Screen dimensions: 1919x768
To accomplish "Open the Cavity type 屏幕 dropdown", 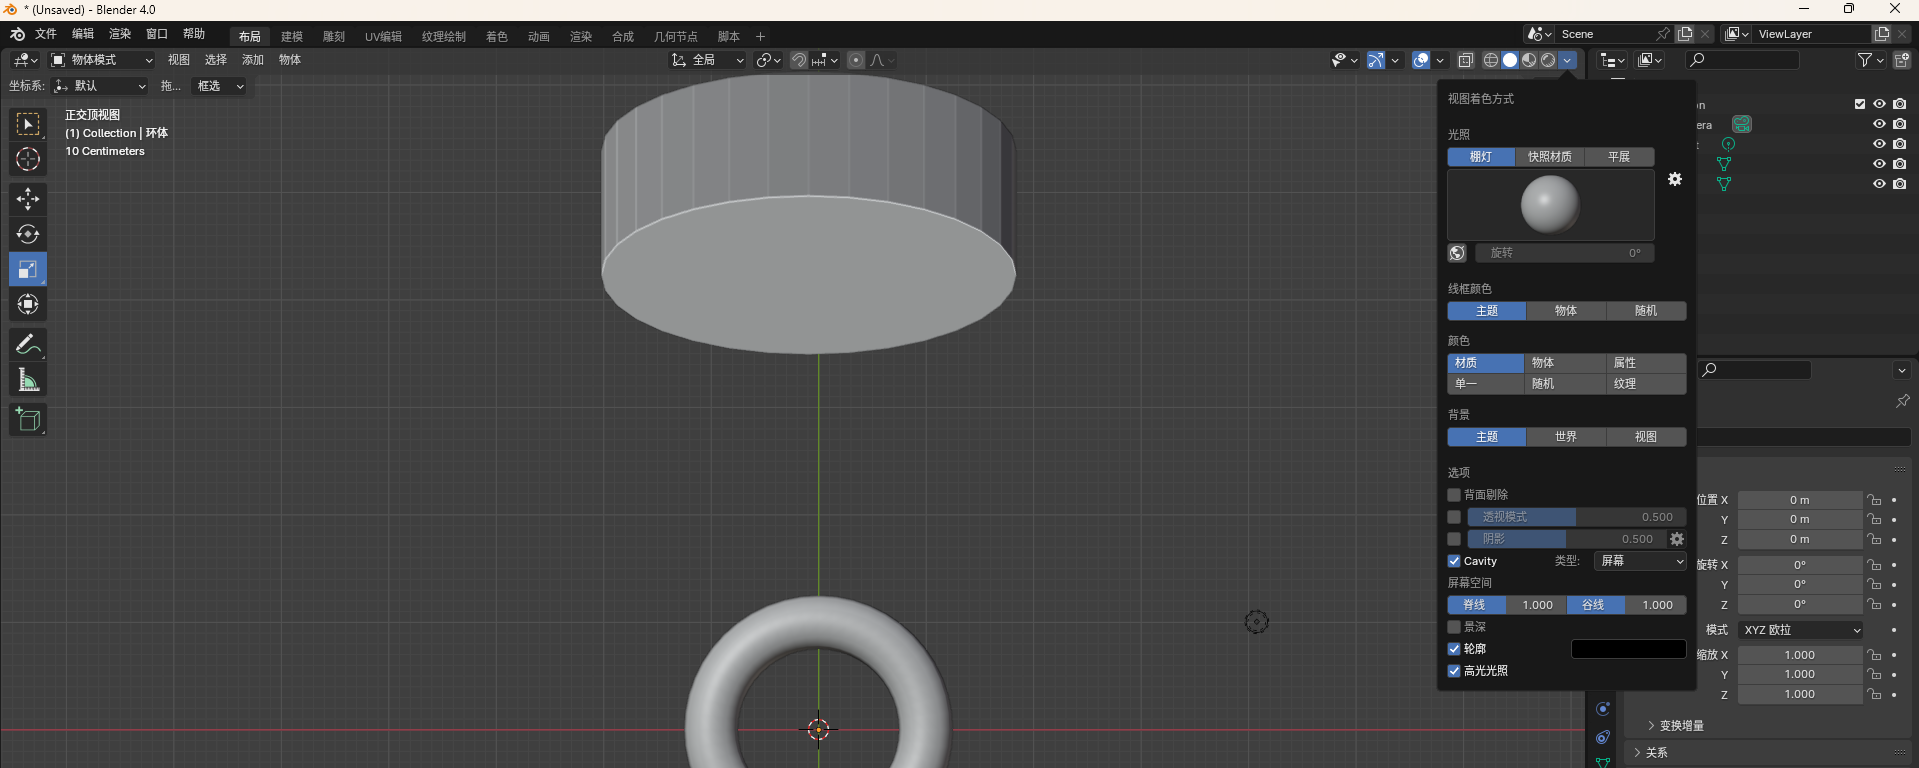I will point(1640,561).
